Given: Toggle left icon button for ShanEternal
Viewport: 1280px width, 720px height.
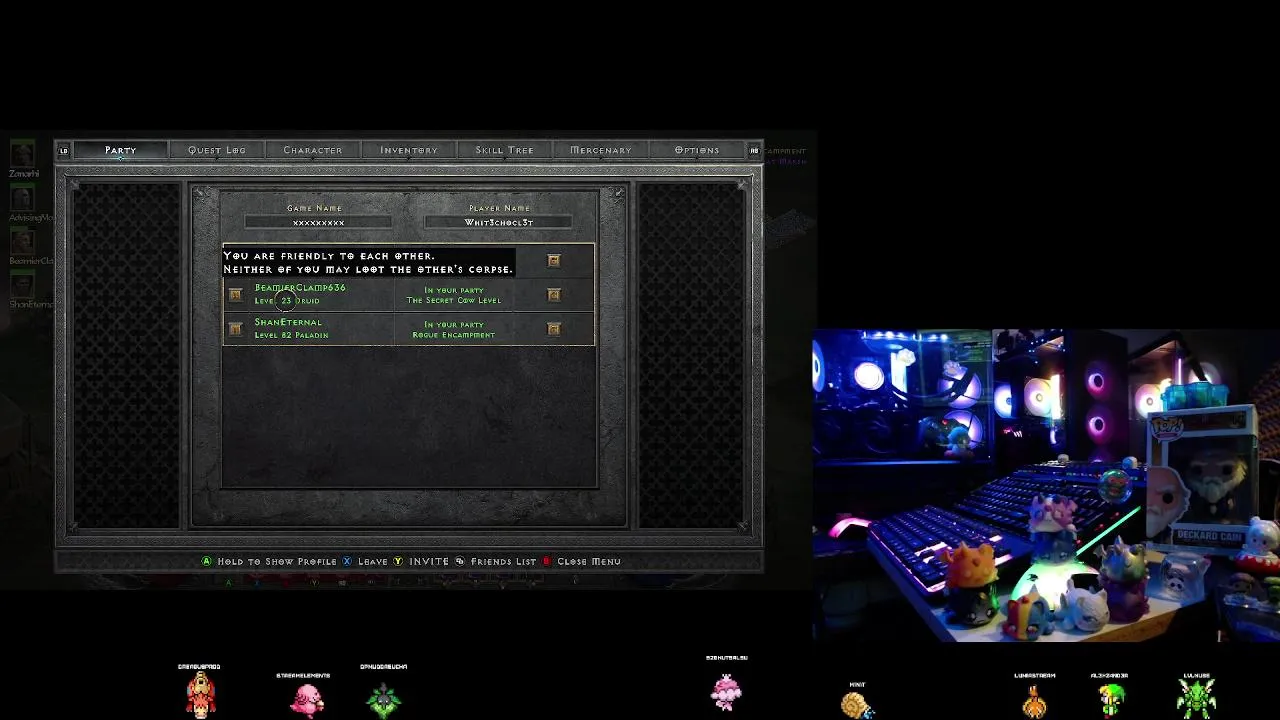Looking at the screenshot, I should coord(235,328).
